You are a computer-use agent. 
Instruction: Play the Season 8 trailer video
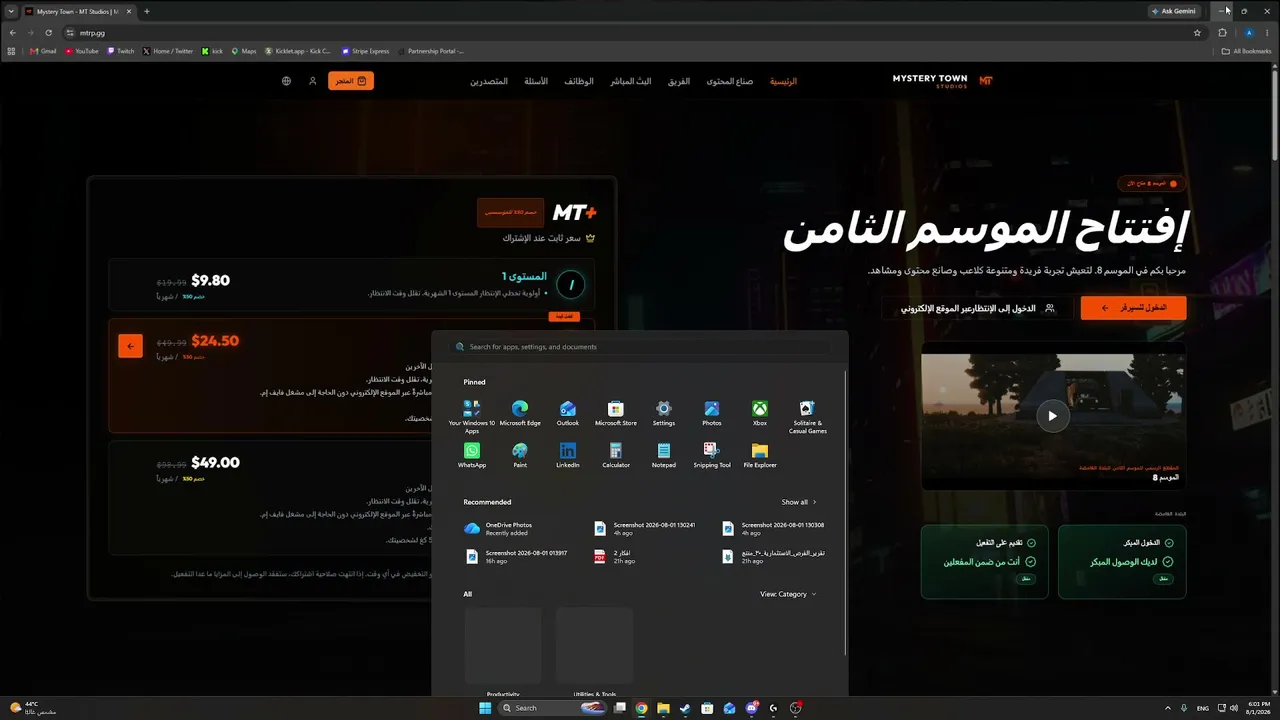[1052, 416]
